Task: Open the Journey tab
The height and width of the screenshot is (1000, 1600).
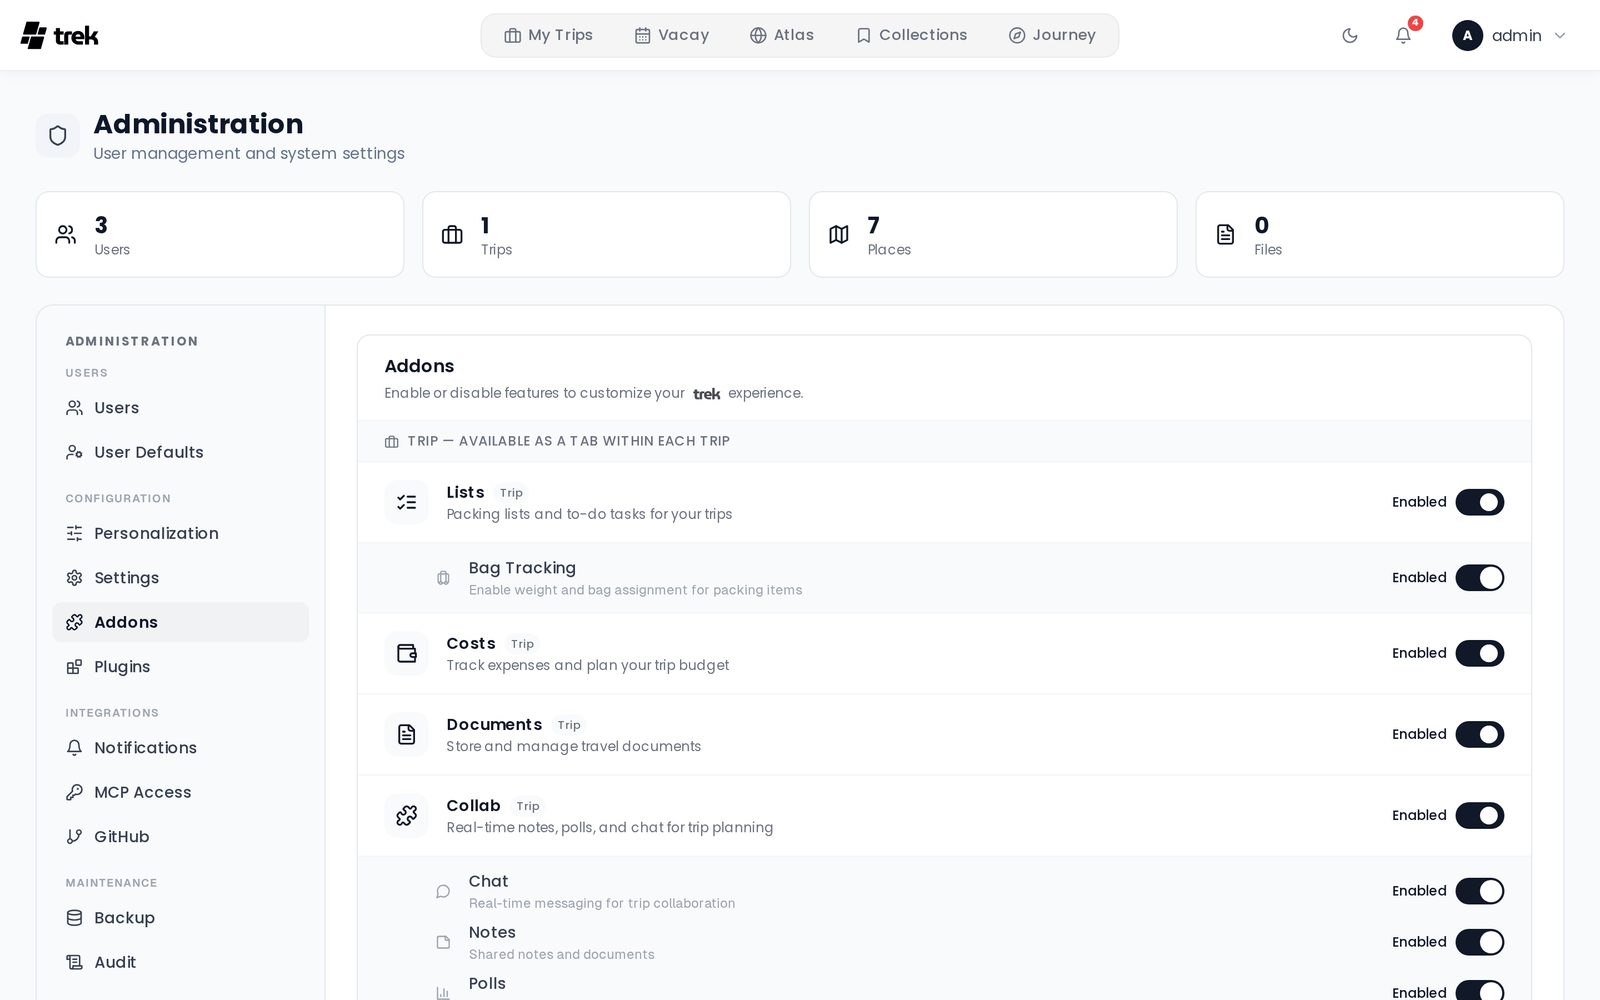Action: coord(1052,35)
